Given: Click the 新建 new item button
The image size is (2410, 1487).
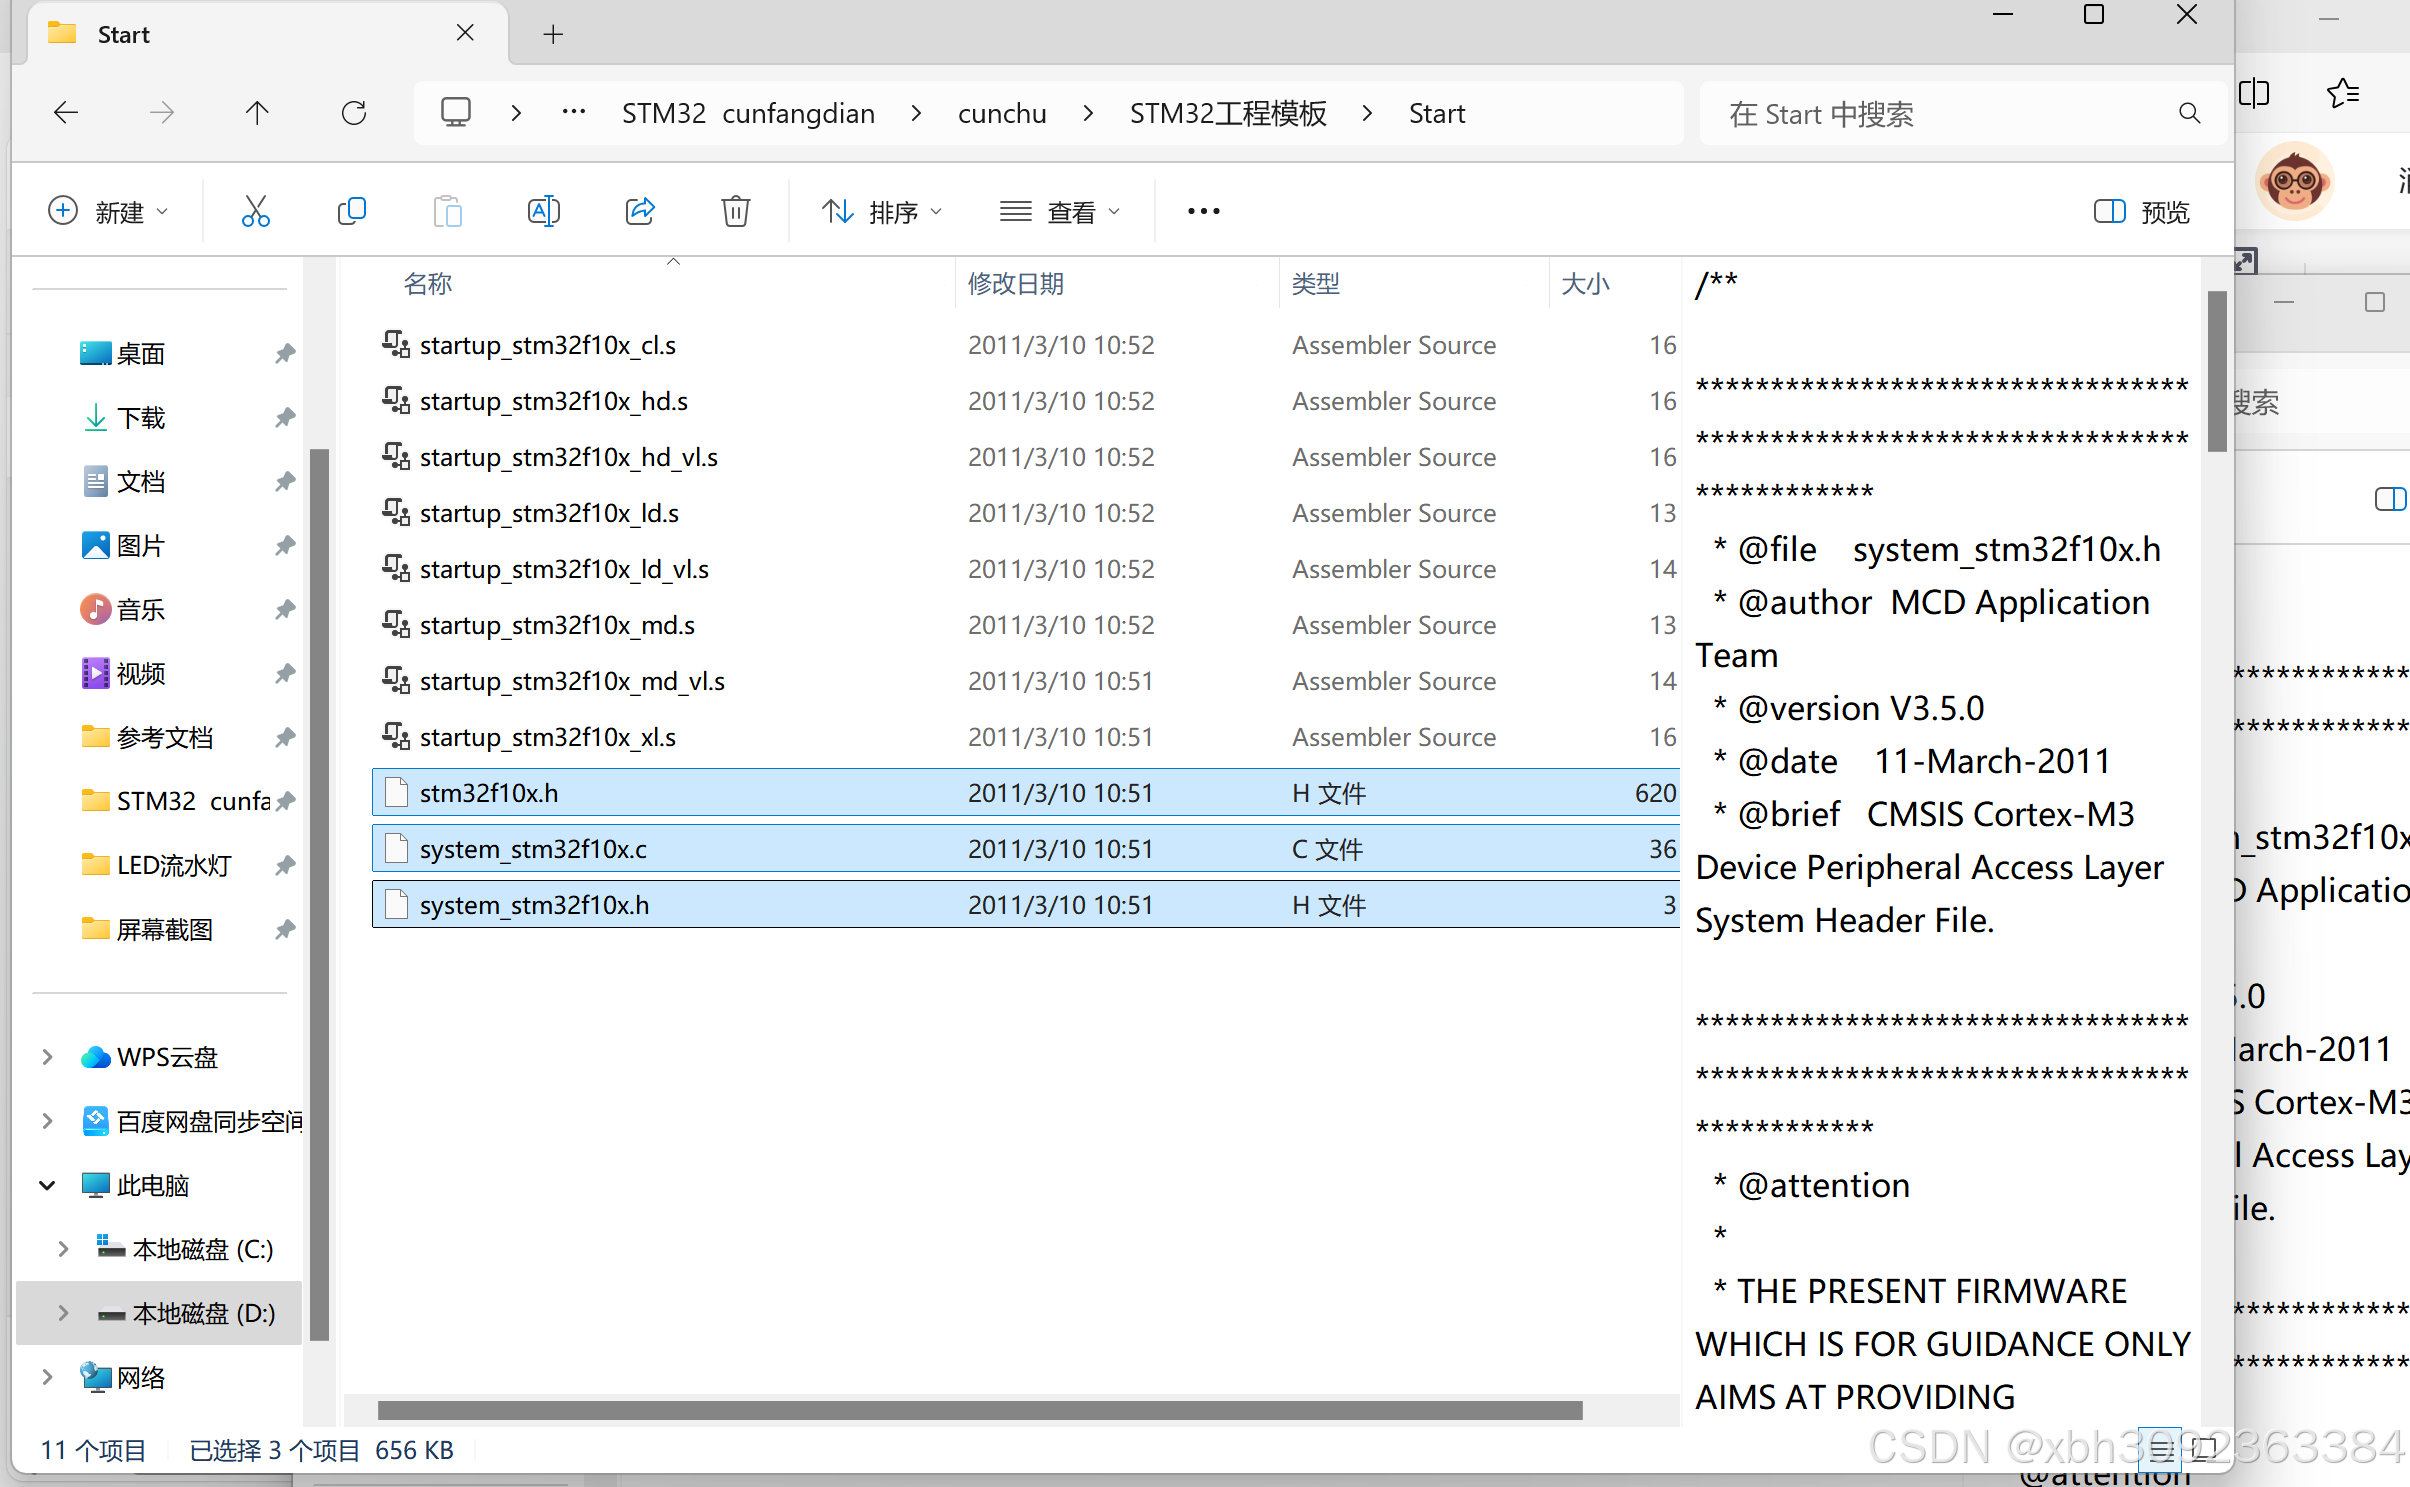Looking at the screenshot, I should pyautogui.click(x=108, y=211).
